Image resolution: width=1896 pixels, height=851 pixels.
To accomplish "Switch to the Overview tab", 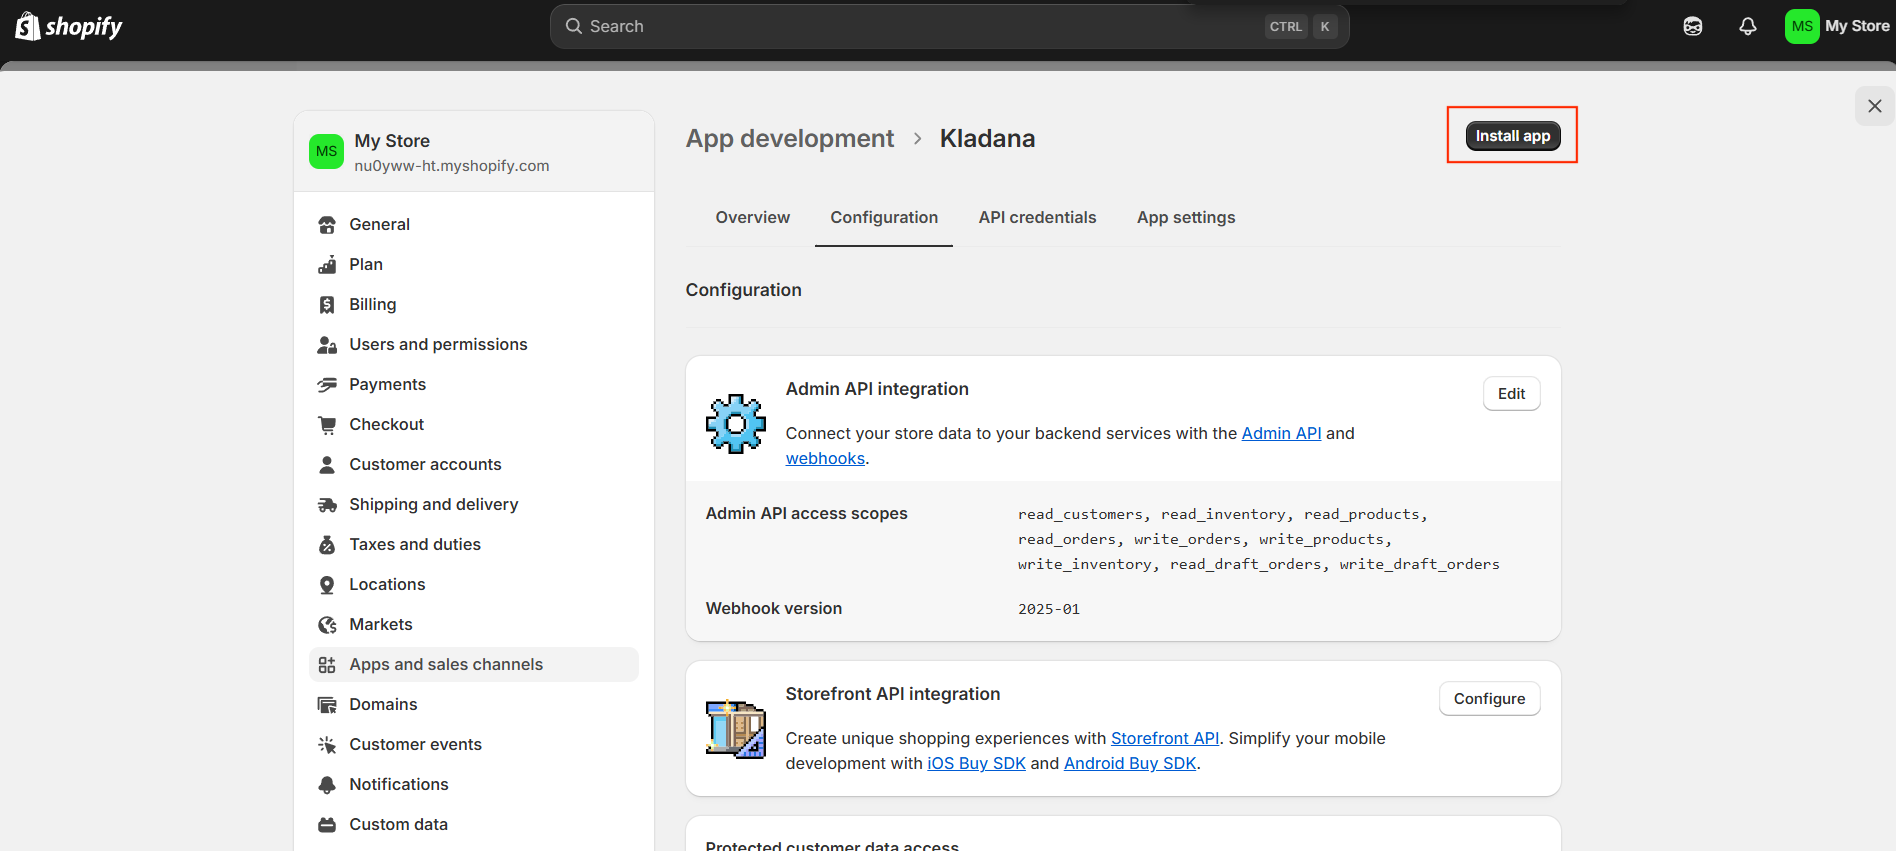I will coord(752,217).
